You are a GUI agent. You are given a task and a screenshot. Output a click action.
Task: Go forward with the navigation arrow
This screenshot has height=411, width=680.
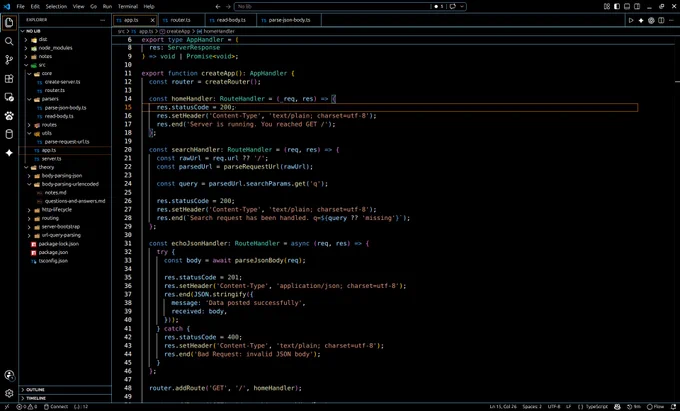pos(229,7)
